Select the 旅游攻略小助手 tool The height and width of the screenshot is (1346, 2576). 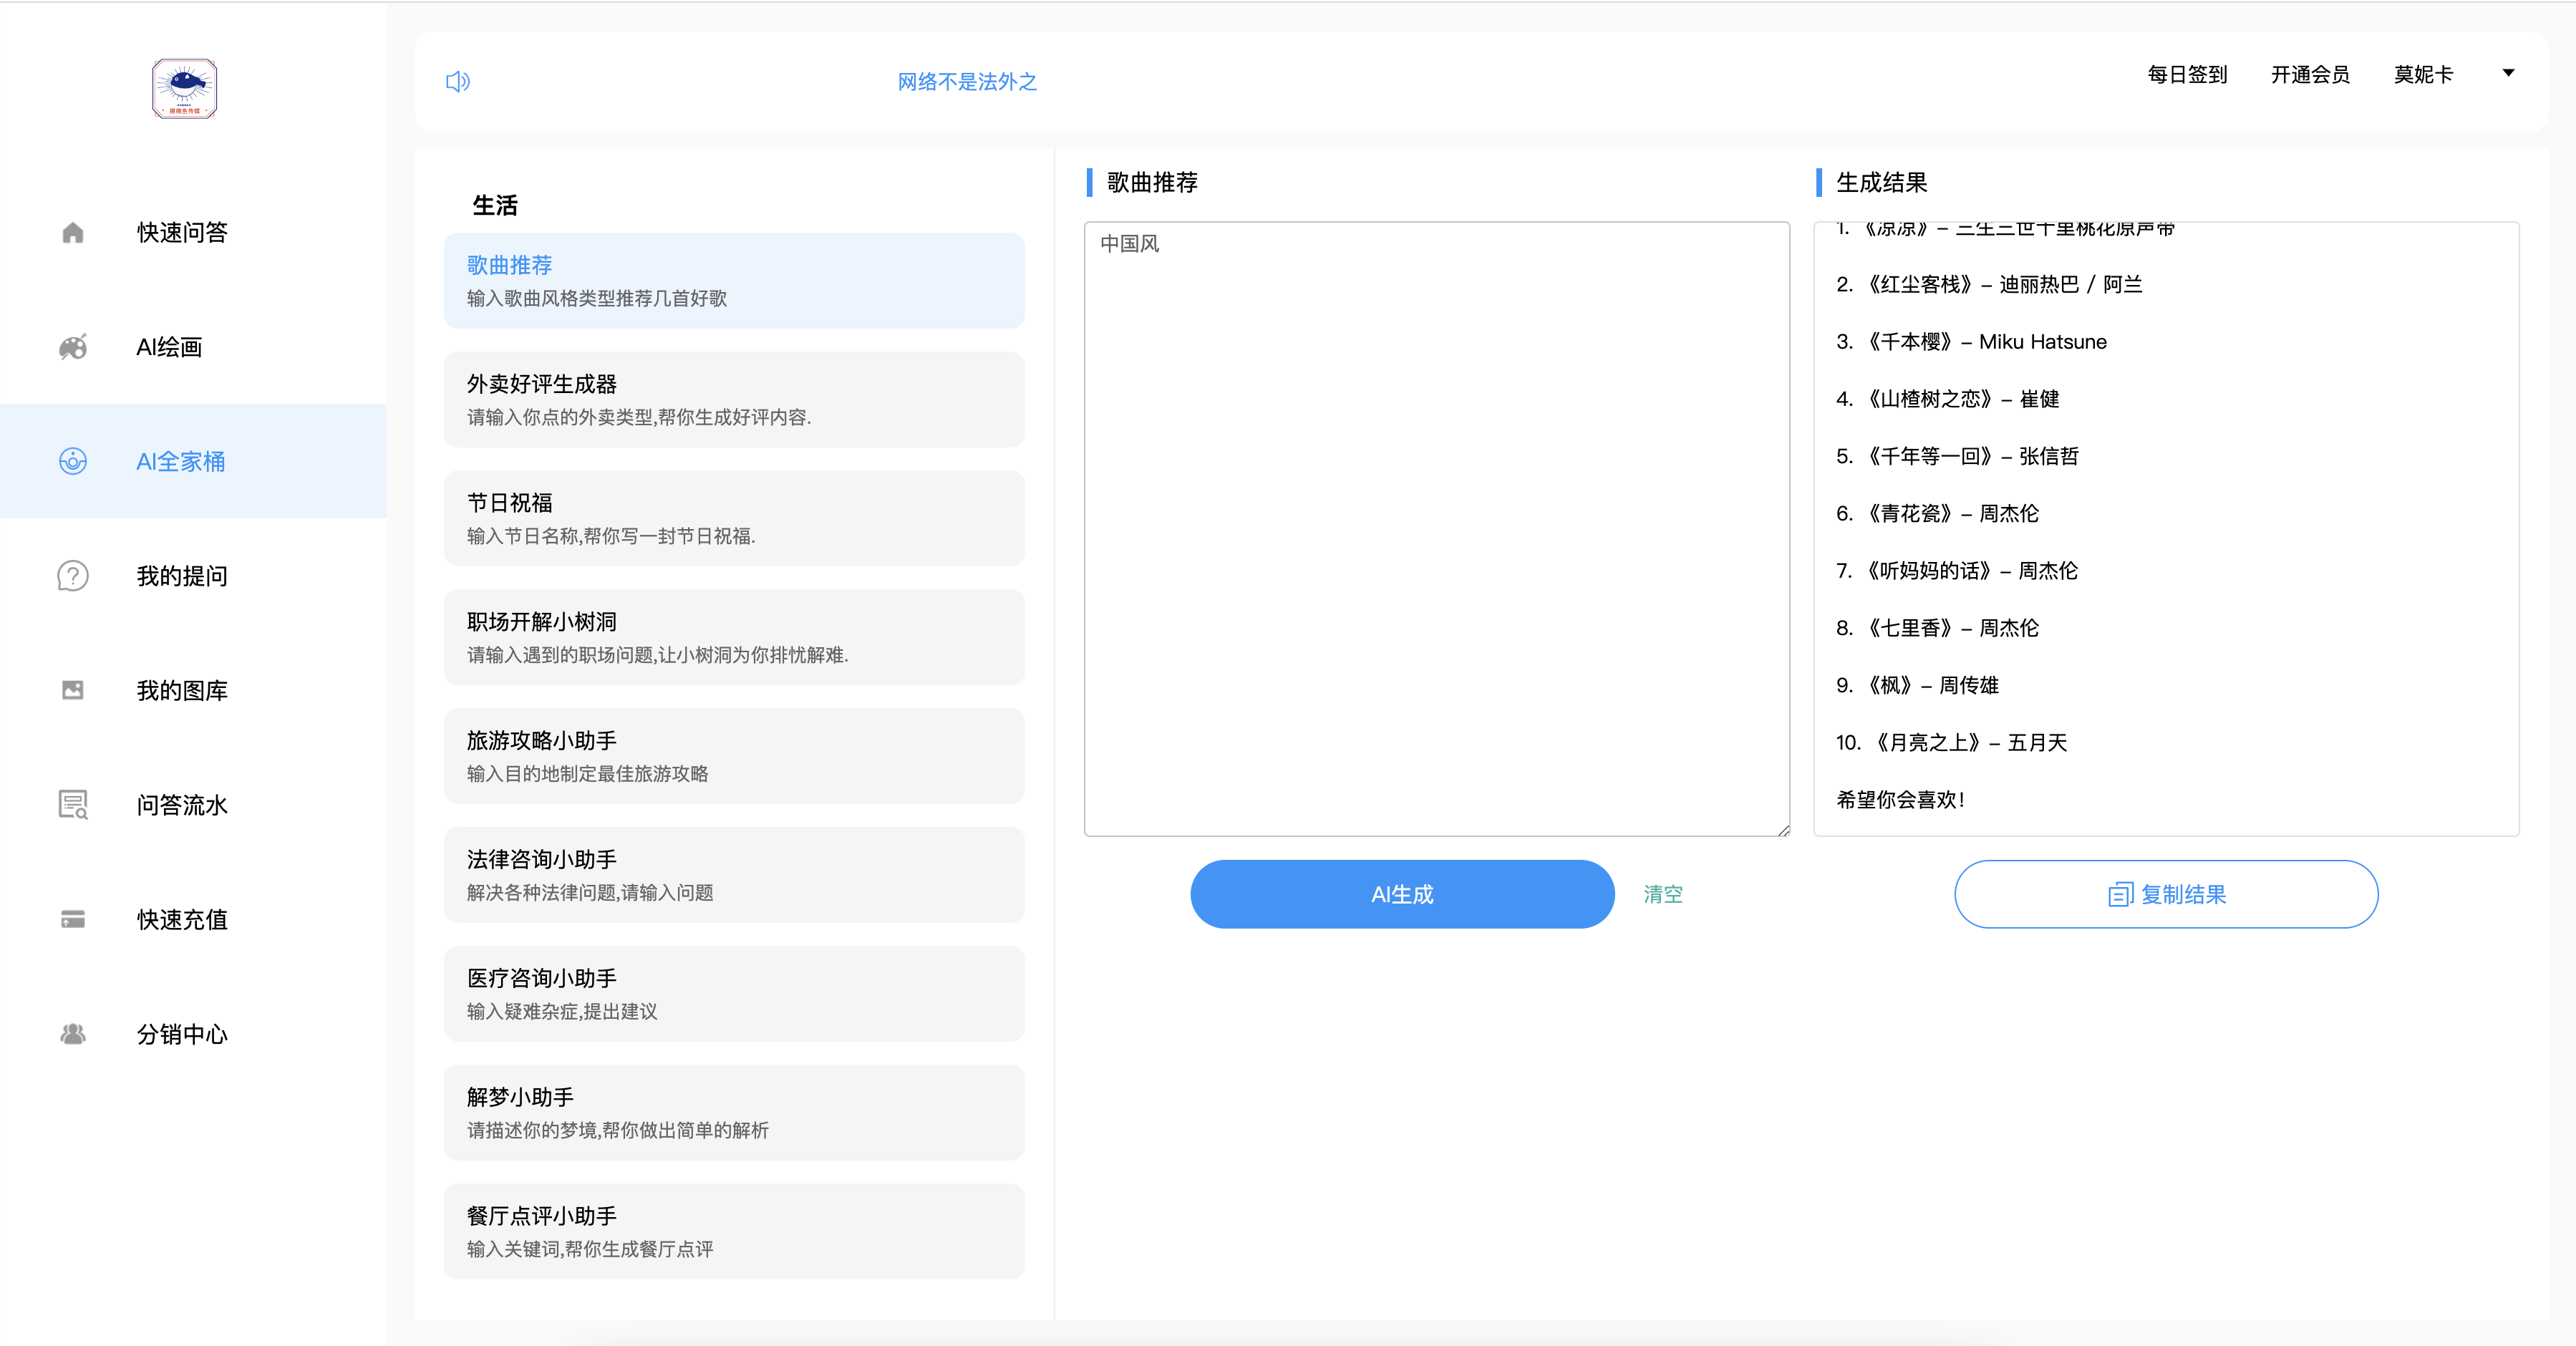(x=733, y=756)
